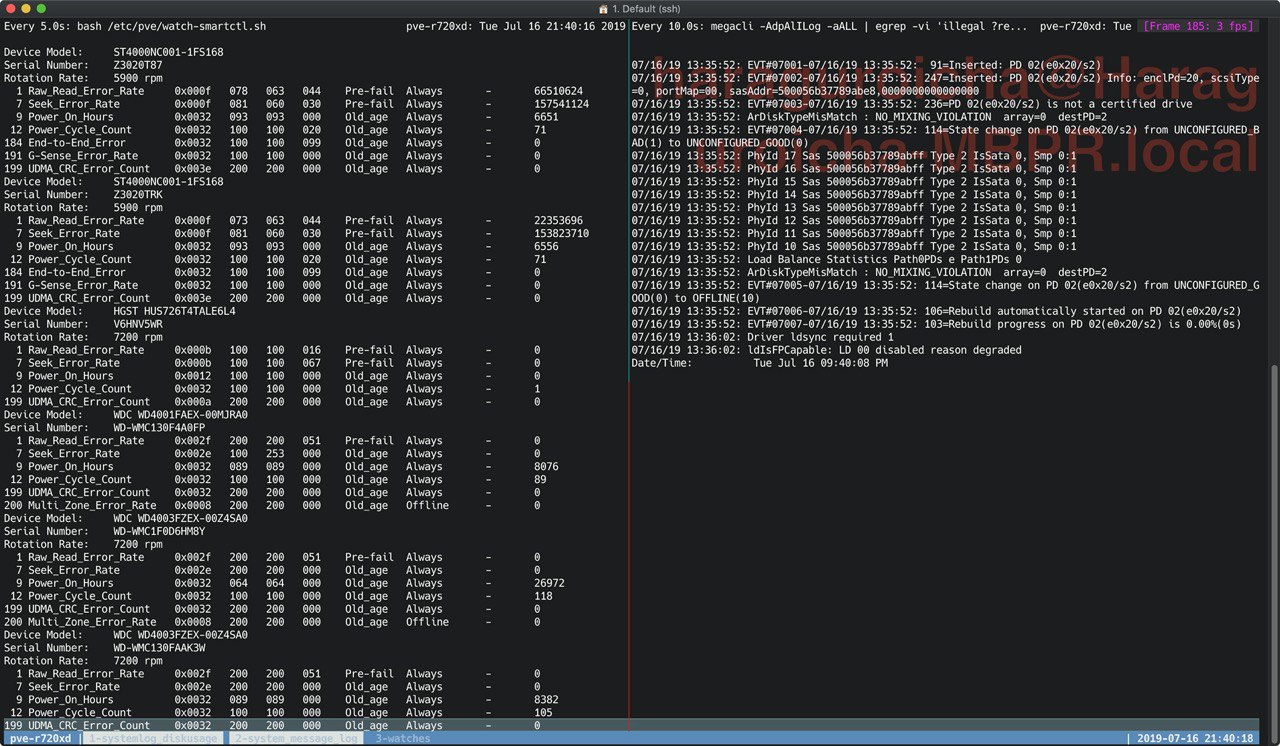Click raw read error value 66510624
The width and height of the screenshot is (1280, 746).
[x=558, y=91]
